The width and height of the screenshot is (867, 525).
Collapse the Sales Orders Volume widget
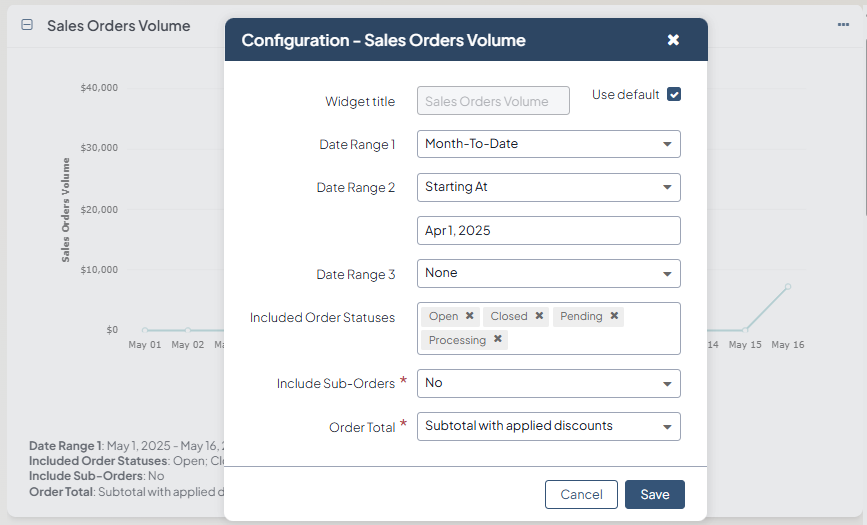[27, 25]
